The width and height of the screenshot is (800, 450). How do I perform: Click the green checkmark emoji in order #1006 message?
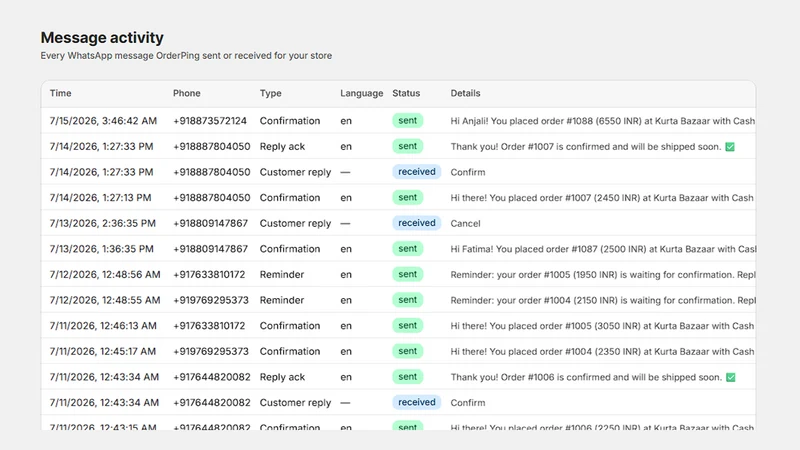pyautogui.click(x=731, y=378)
